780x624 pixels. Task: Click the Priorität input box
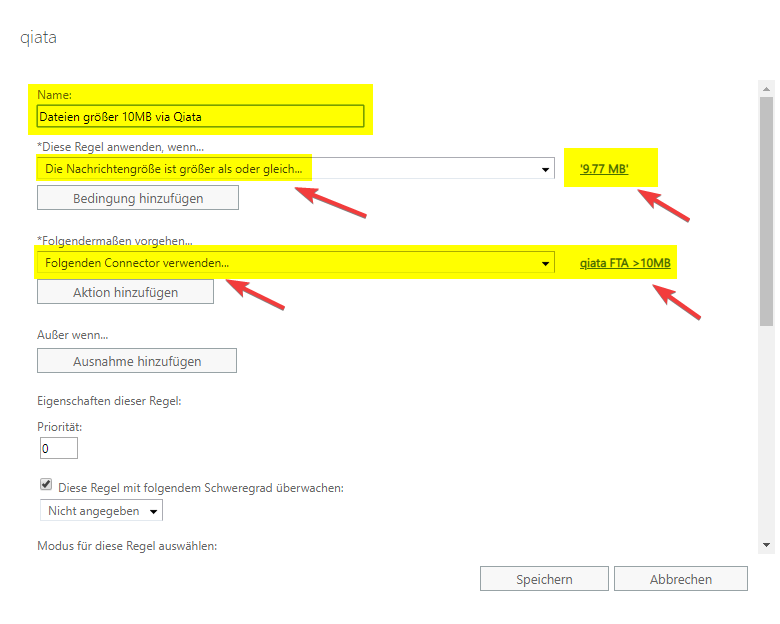pos(58,448)
